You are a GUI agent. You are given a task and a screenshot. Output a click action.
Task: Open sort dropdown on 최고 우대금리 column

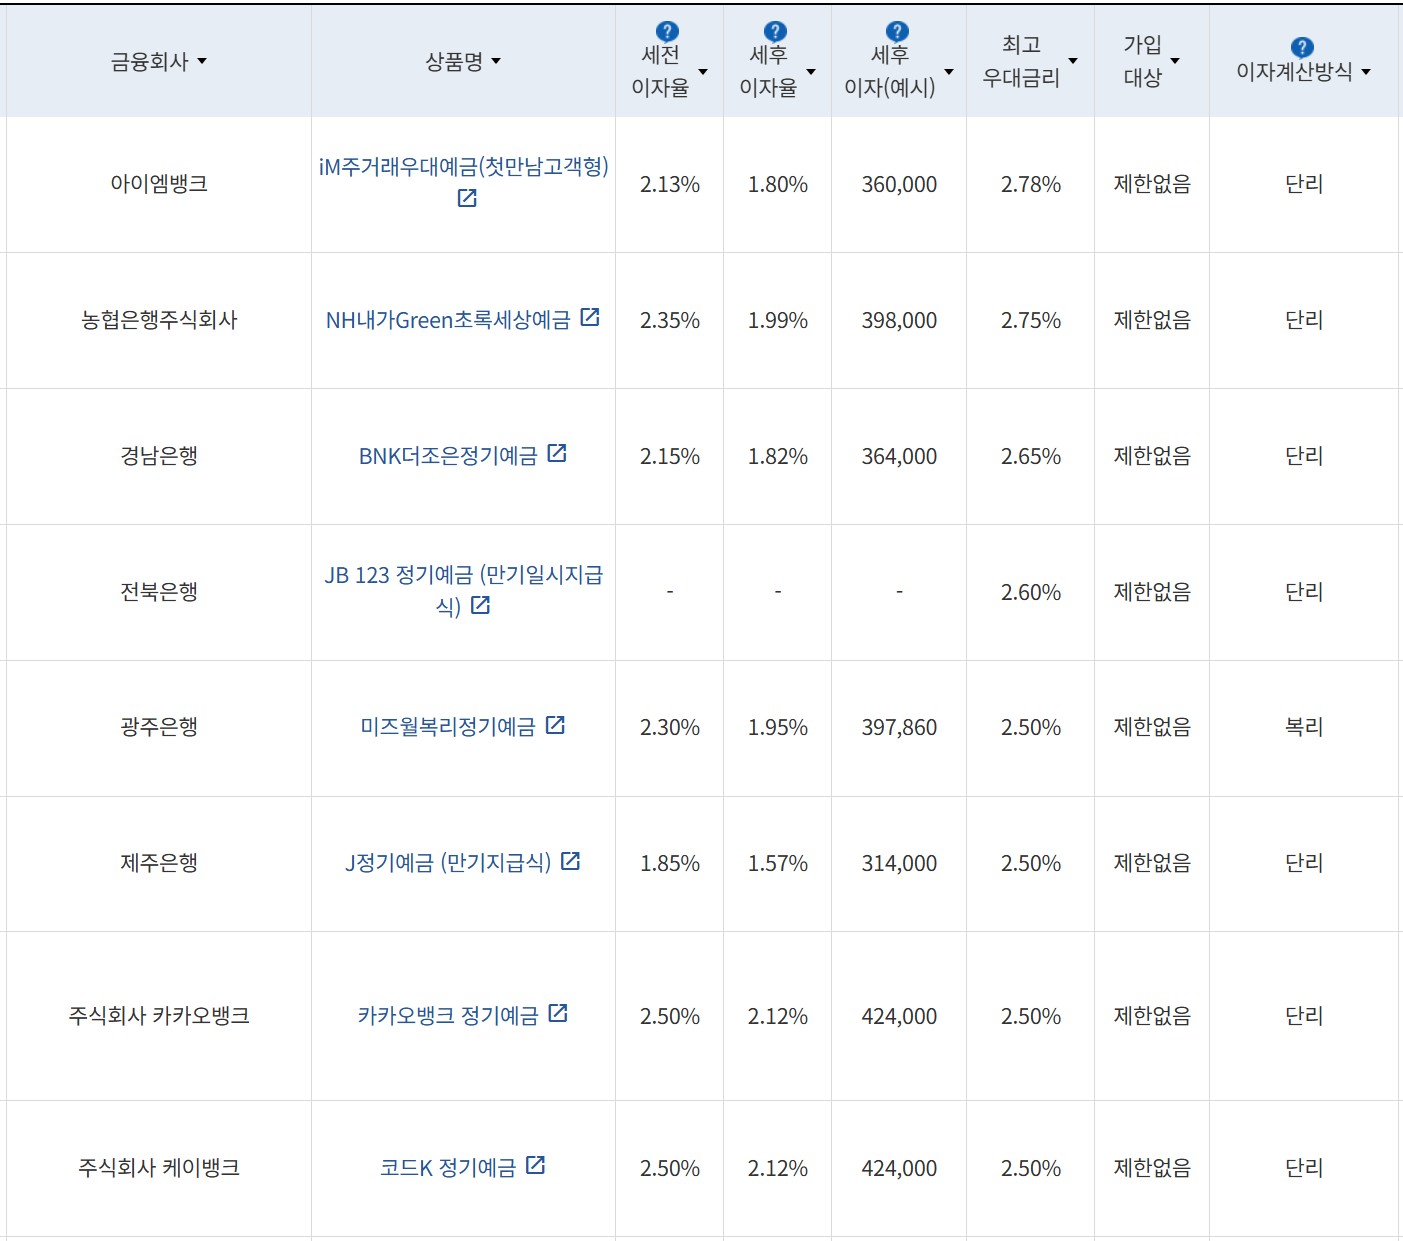click(x=1073, y=61)
